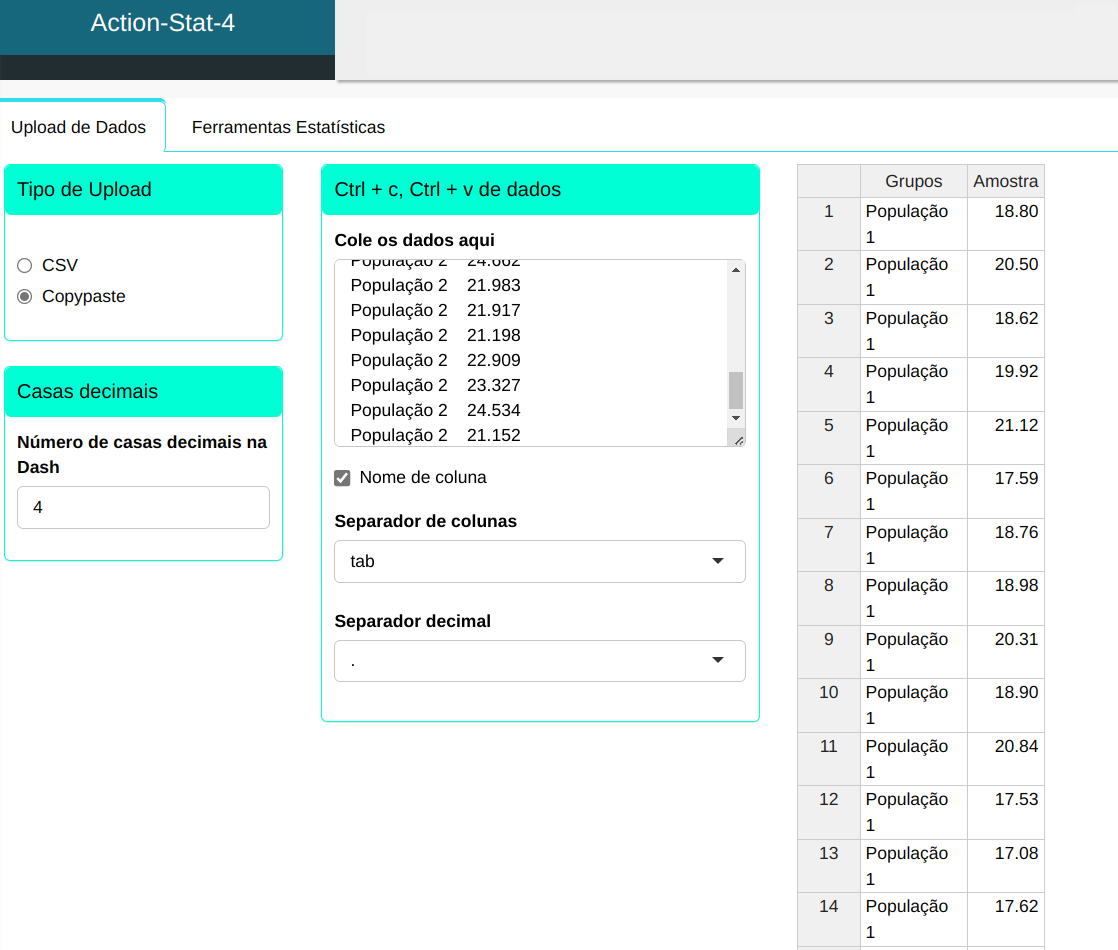1118x950 pixels.
Task: Open the Separador decimal dropdown
Action: [x=539, y=660]
